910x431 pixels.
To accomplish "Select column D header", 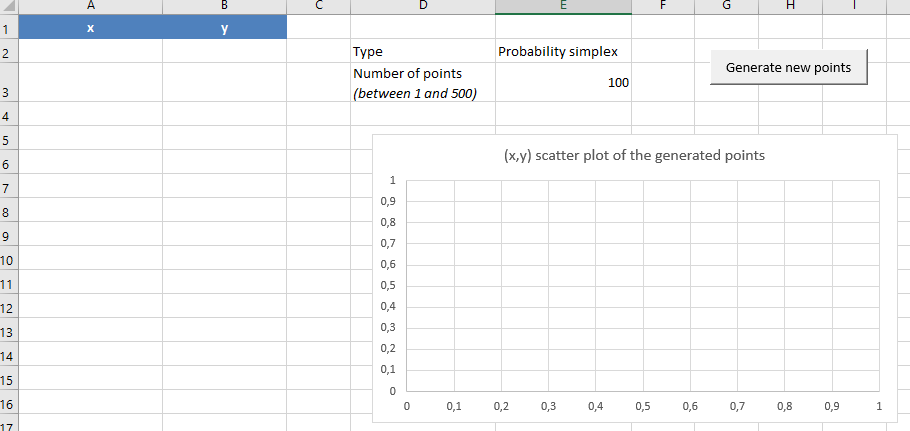I will [x=422, y=6].
